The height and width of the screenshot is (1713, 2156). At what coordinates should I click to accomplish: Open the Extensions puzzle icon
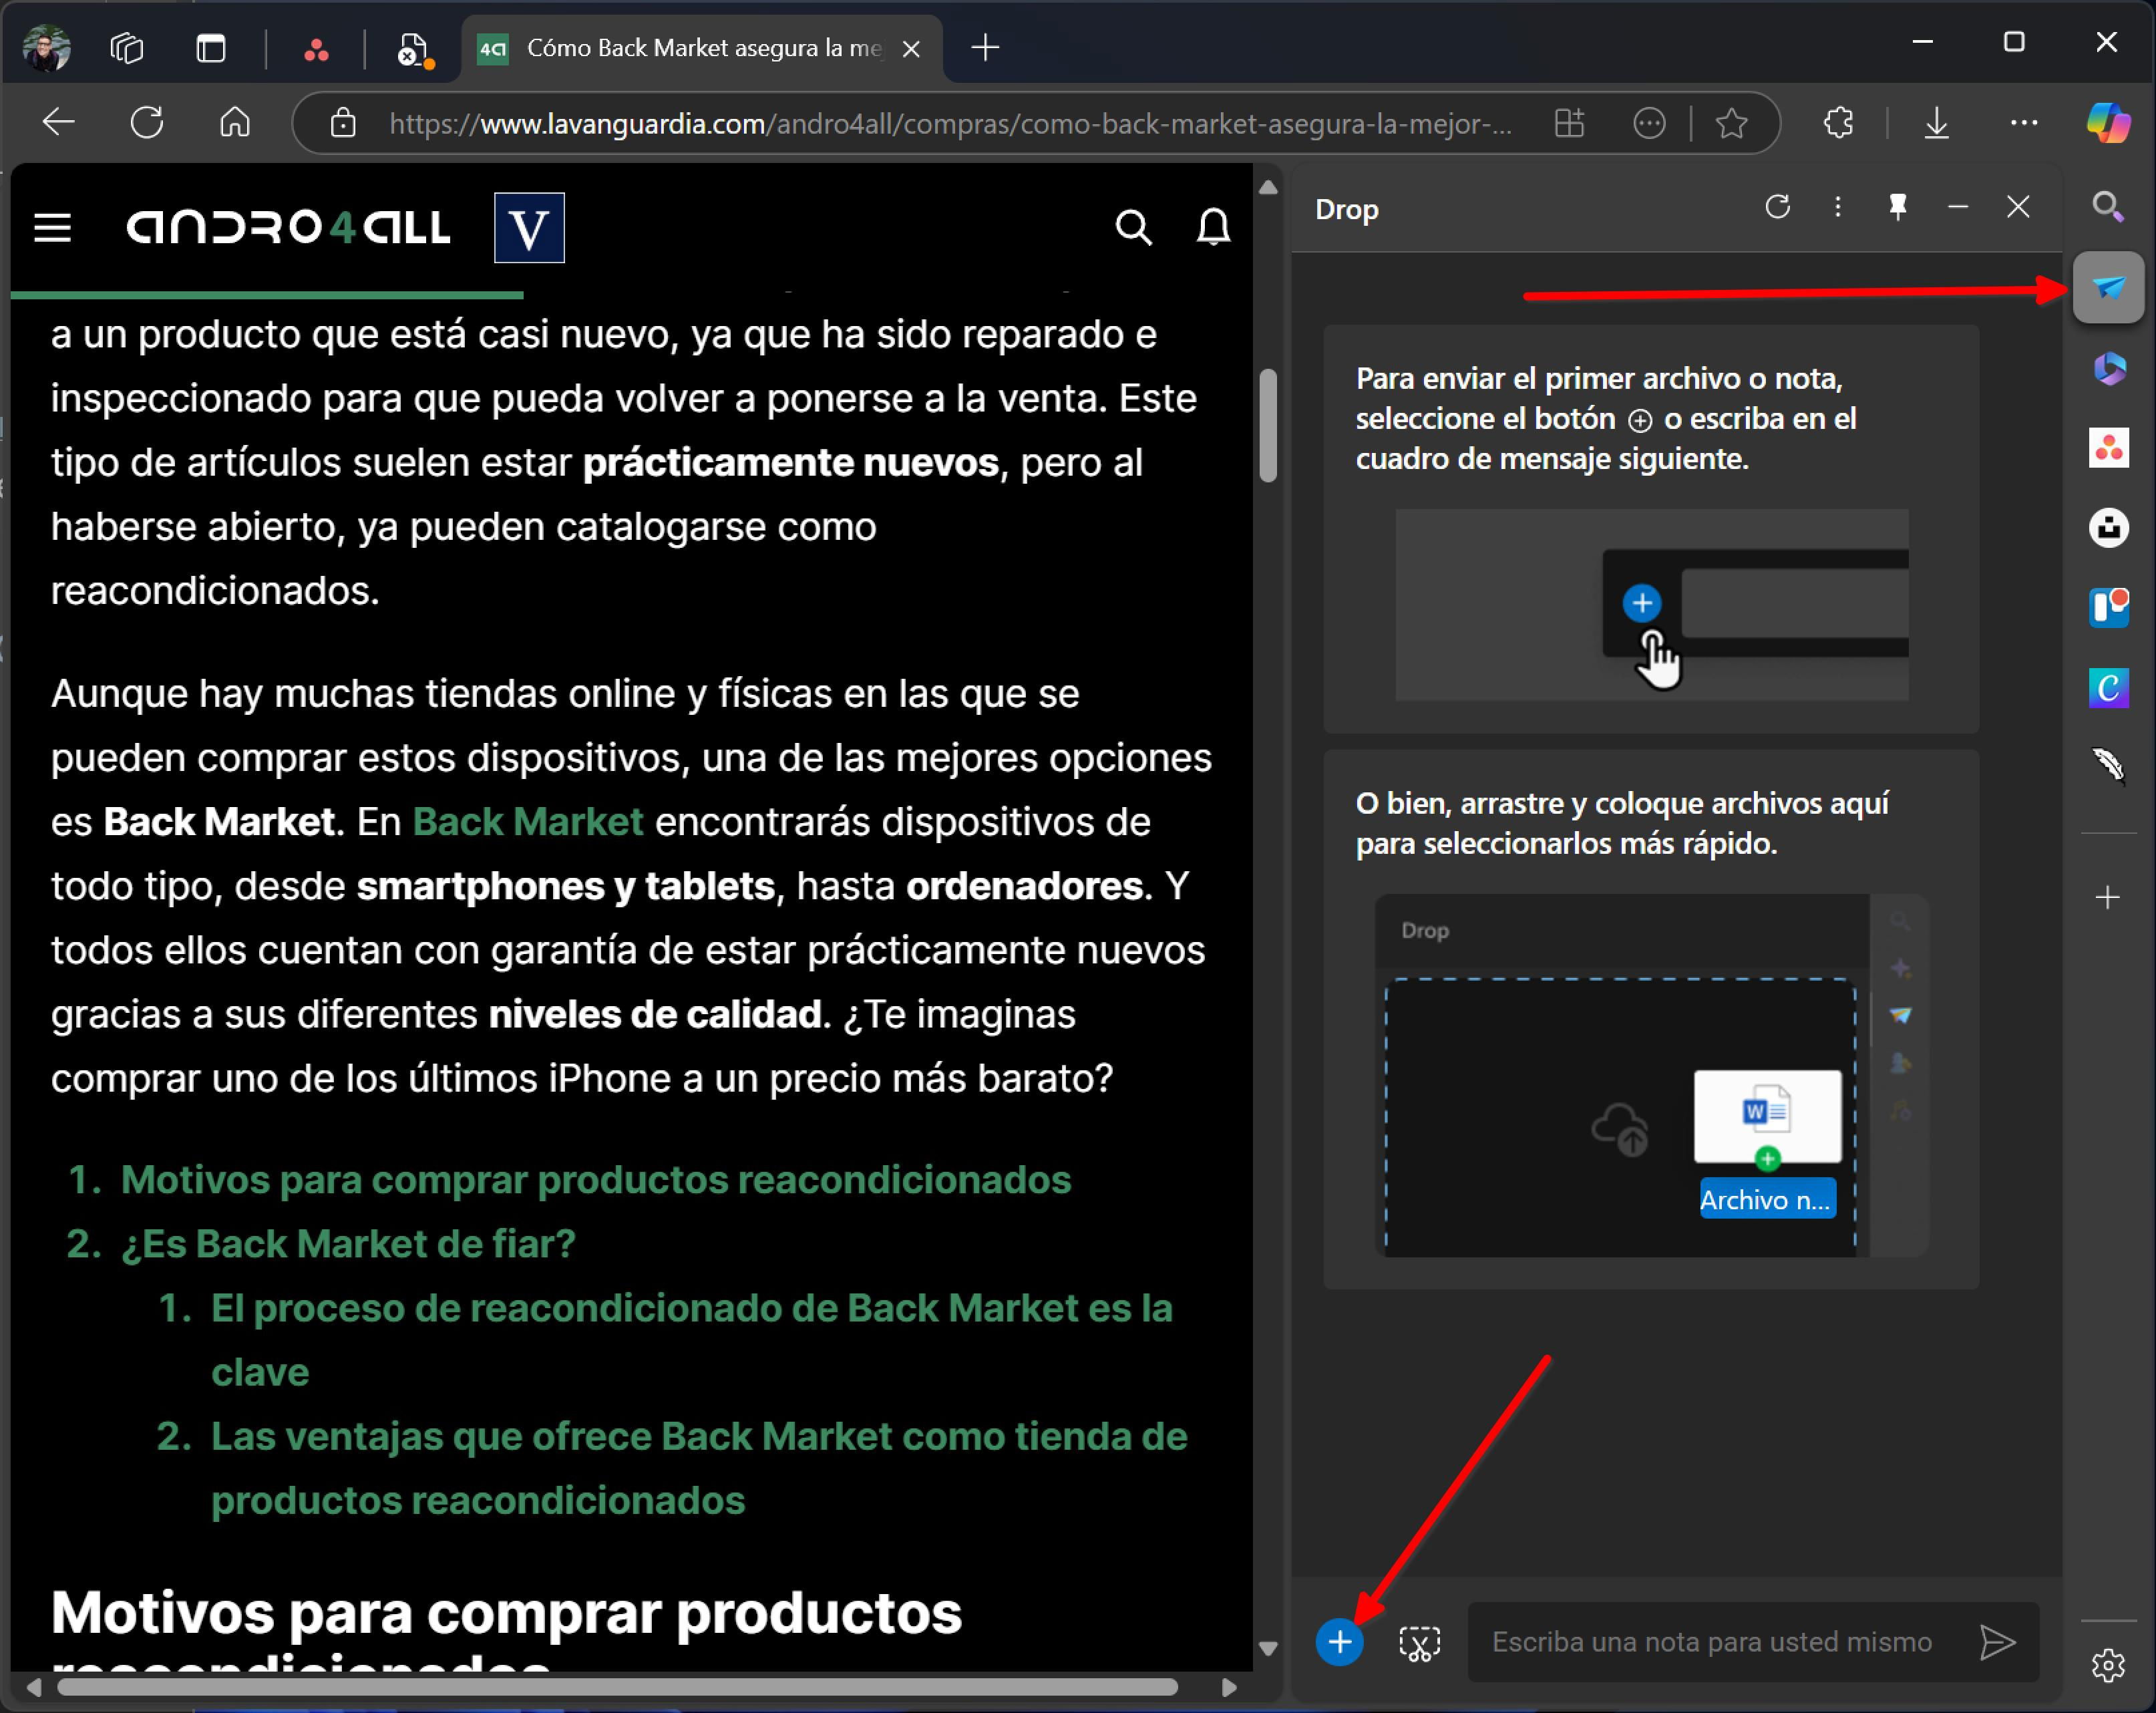[1838, 123]
